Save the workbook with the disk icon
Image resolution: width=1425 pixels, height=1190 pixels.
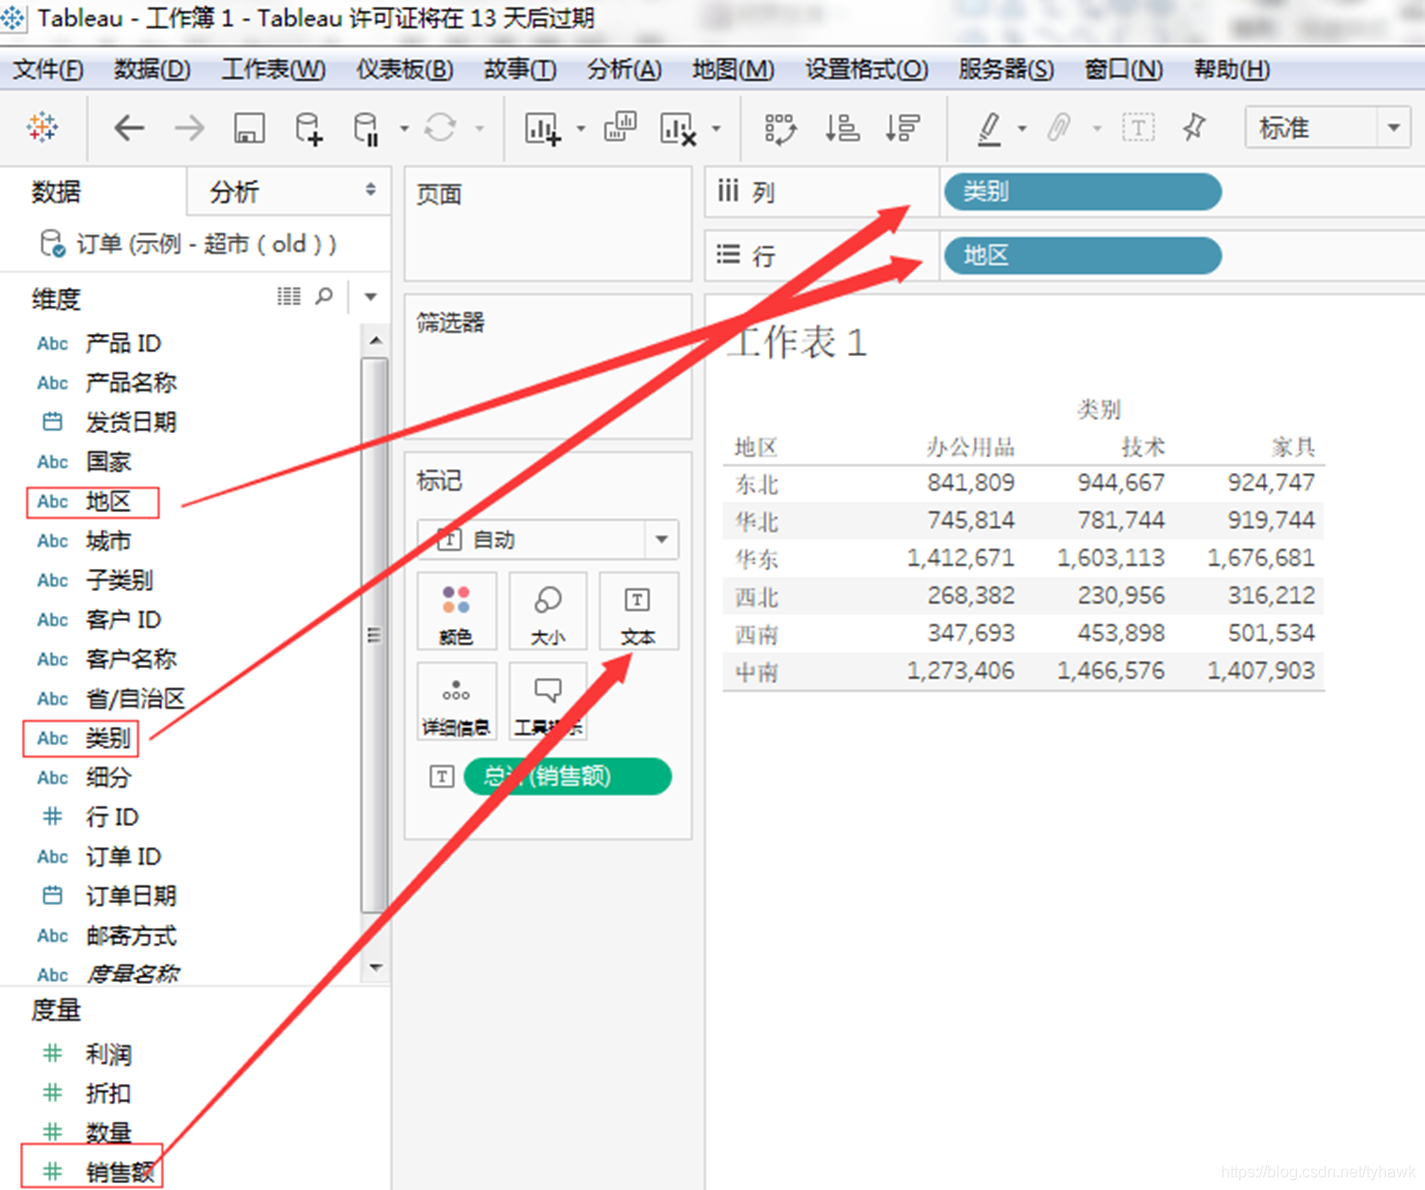[x=249, y=128]
